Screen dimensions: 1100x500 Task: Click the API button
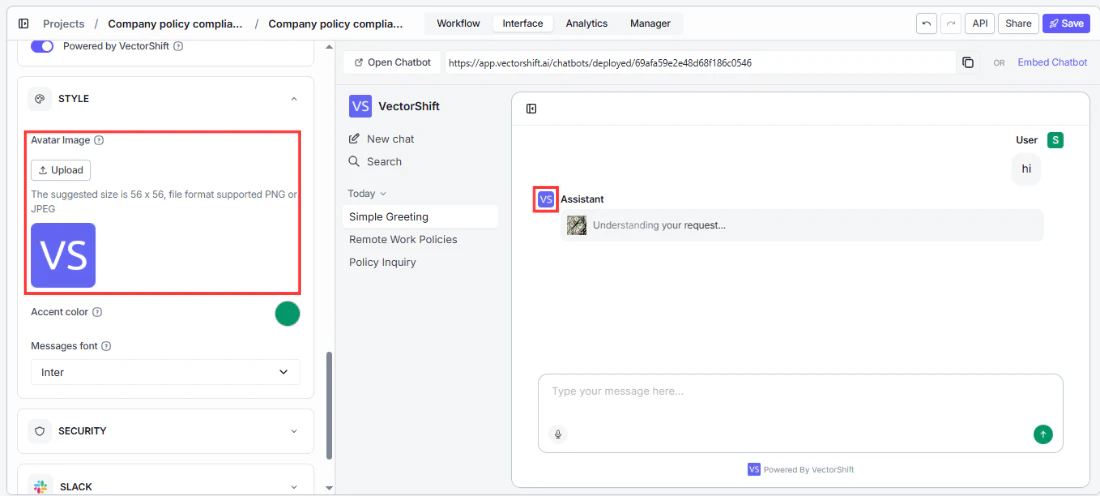pyautogui.click(x=979, y=24)
